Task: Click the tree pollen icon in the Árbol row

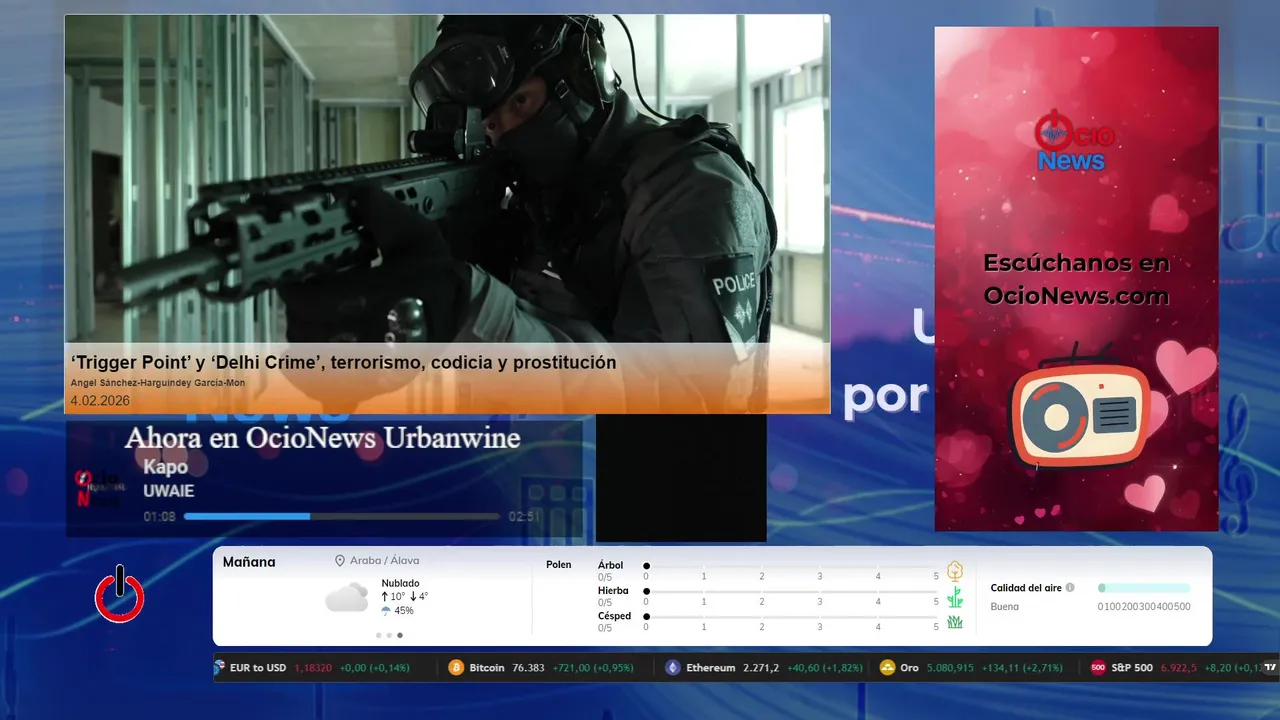Action: tap(955, 571)
